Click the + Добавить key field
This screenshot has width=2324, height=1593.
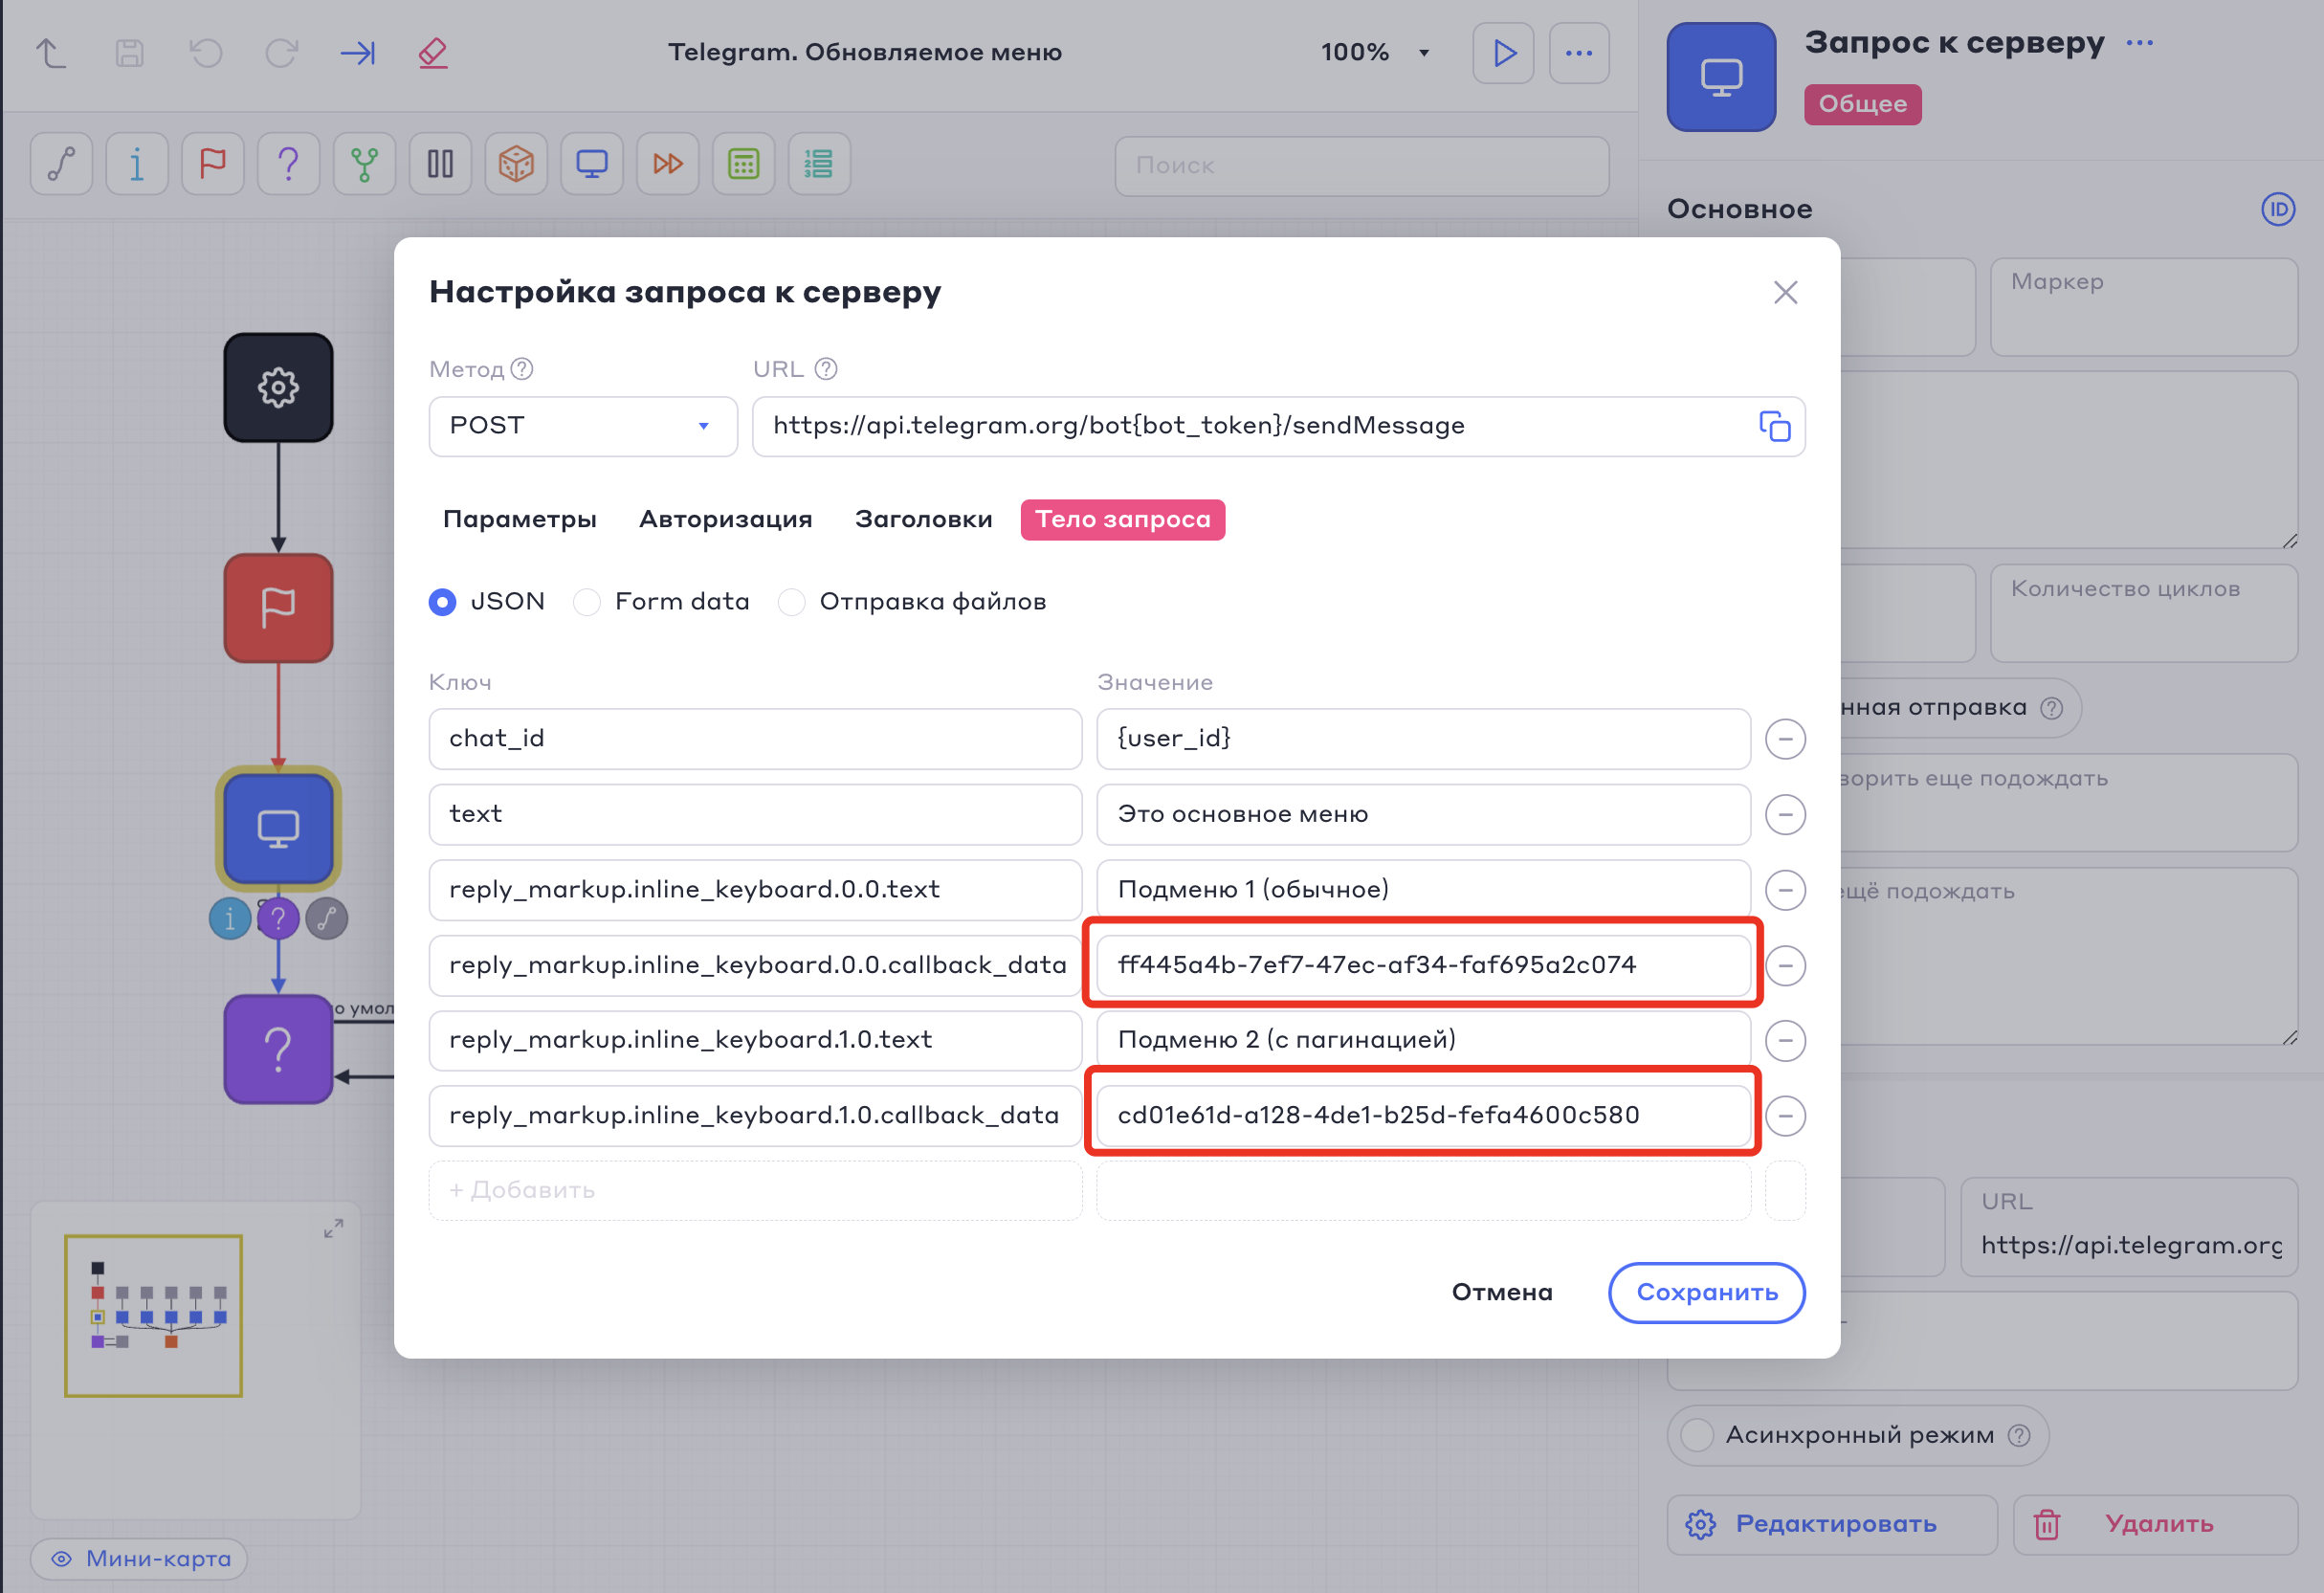[x=755, y=1191]
